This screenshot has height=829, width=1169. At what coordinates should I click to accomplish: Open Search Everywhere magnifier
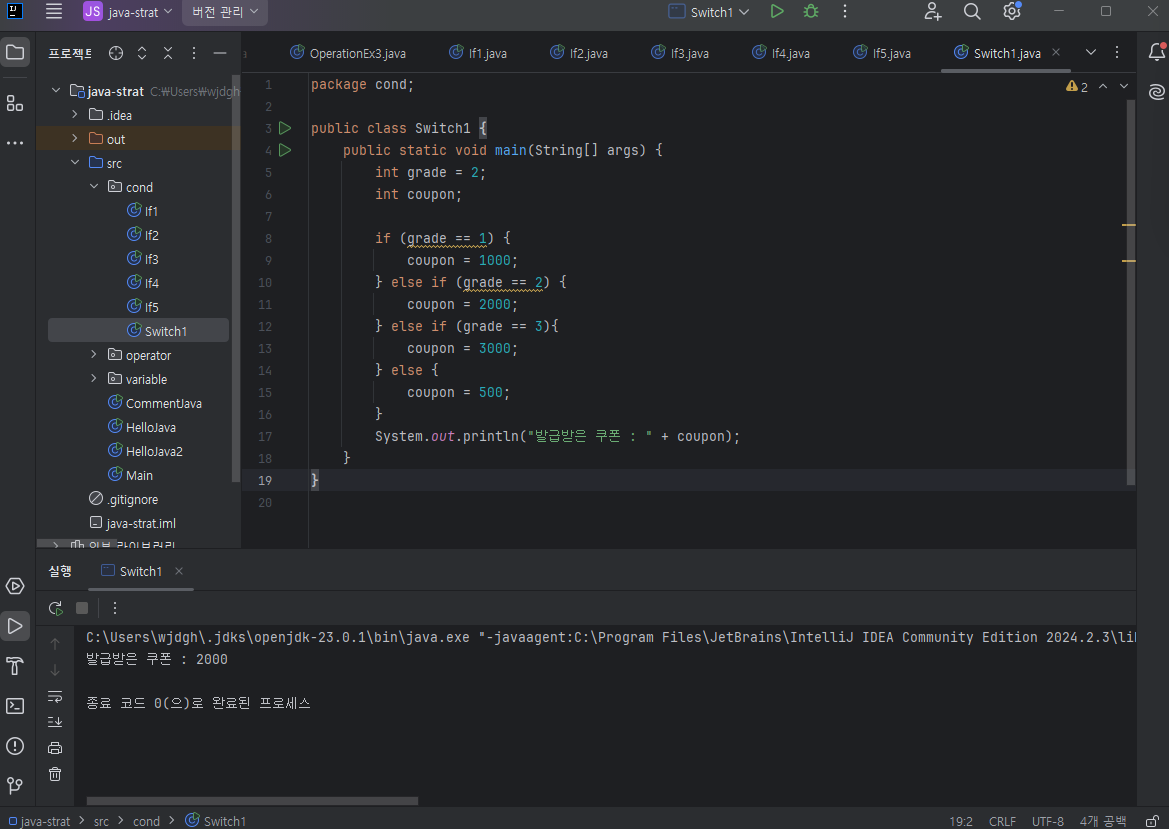click(x=972, y=11)
